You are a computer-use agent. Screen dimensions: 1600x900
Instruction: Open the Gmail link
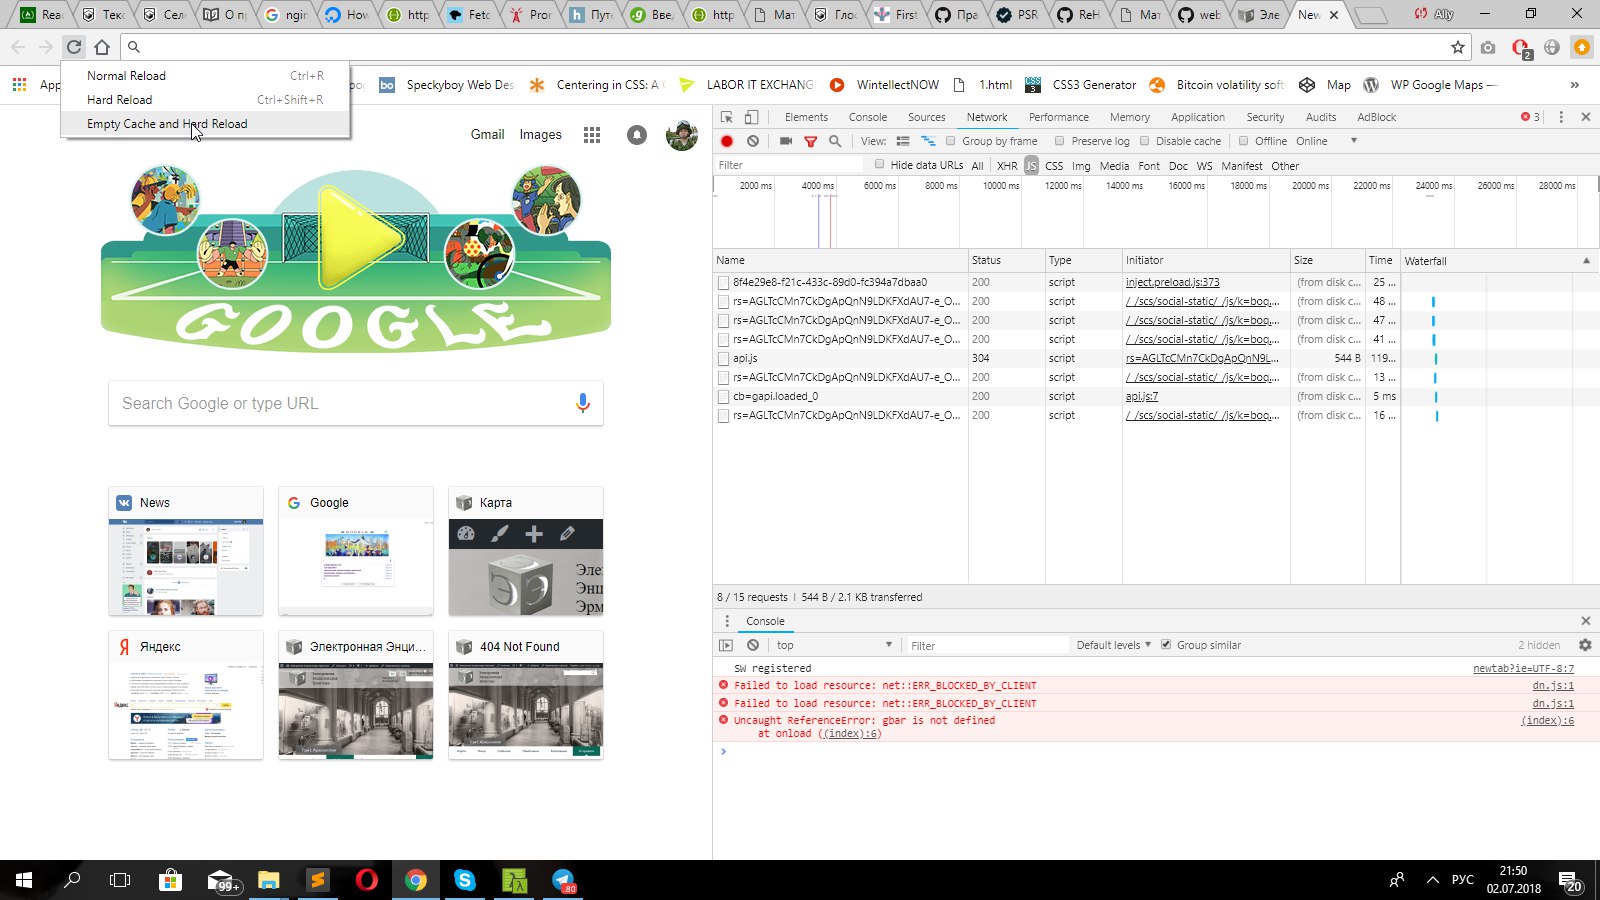(x=487, y=135)
